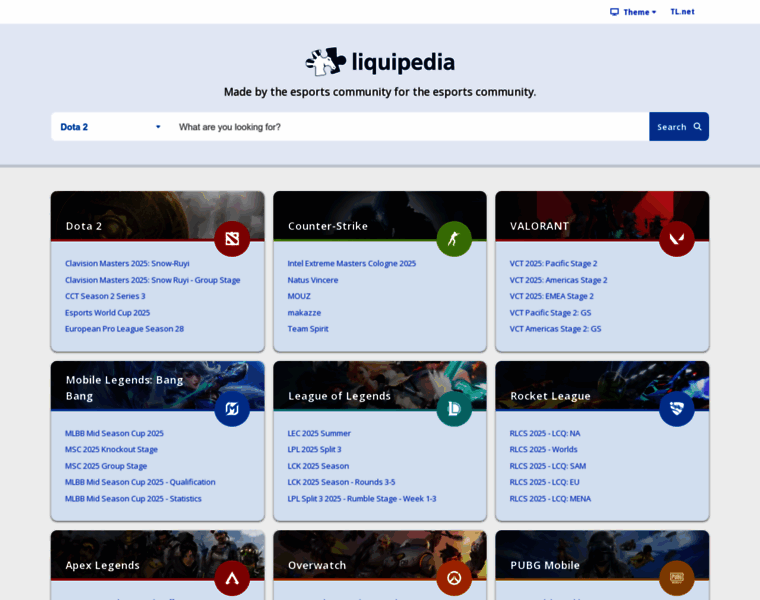Open the Dota 2 wiki selector dropdown
The height and width of the screenshot is (600, 760).
point(110,127)
